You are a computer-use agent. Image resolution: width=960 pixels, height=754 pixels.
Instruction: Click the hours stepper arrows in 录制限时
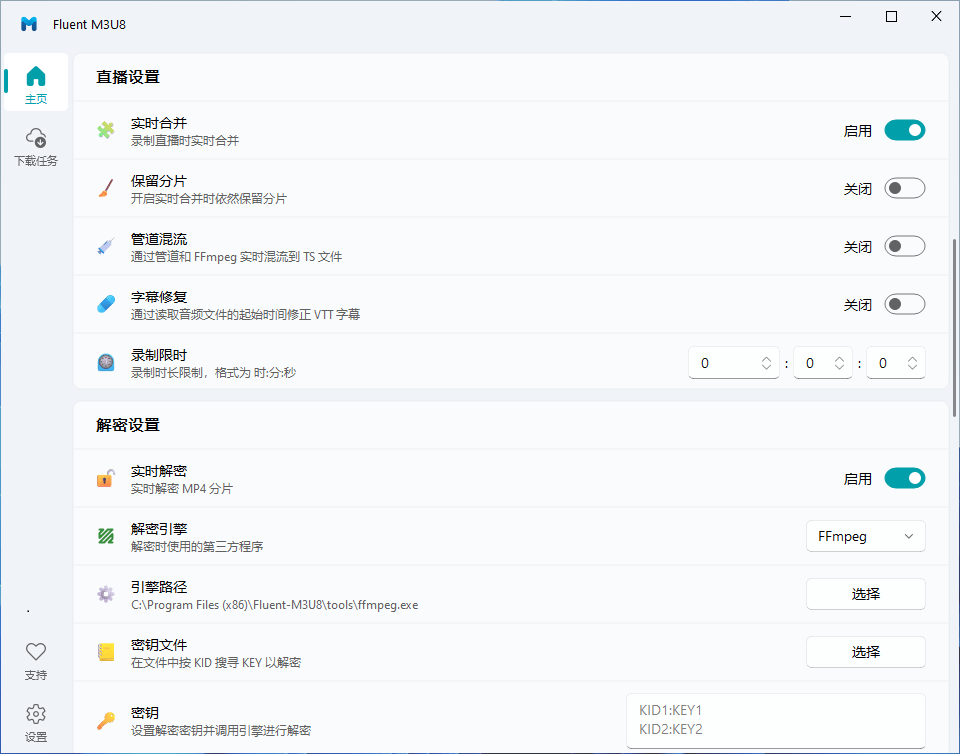pyautogui.click(x=767, y=363)
